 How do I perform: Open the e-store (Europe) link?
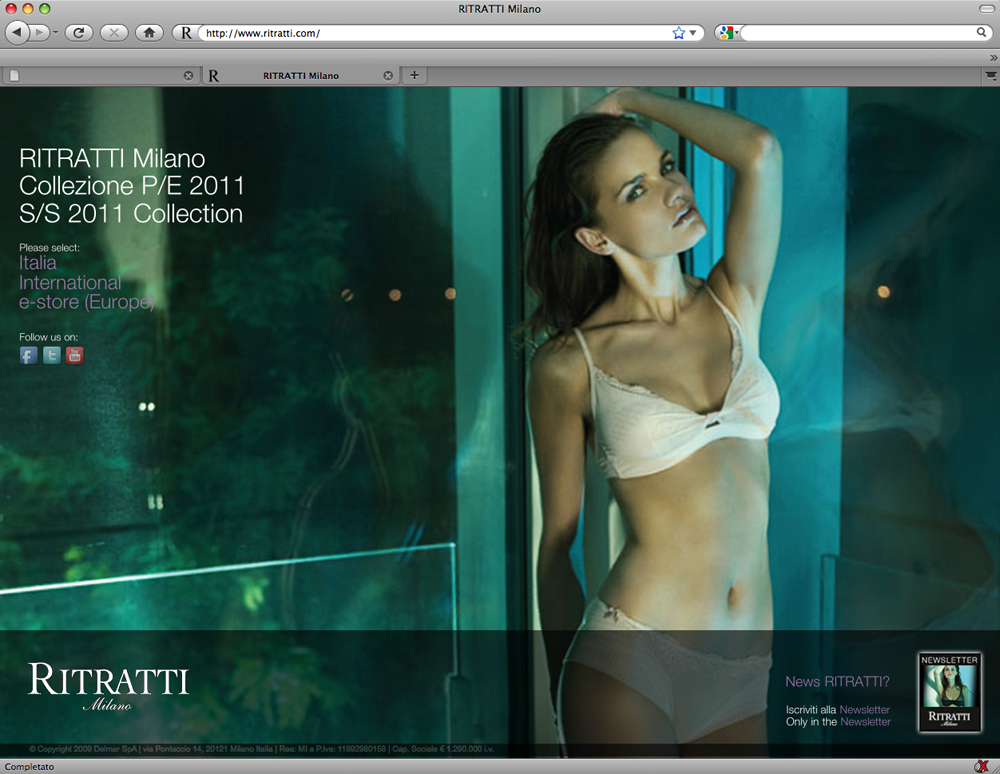[x=87, y=302]
